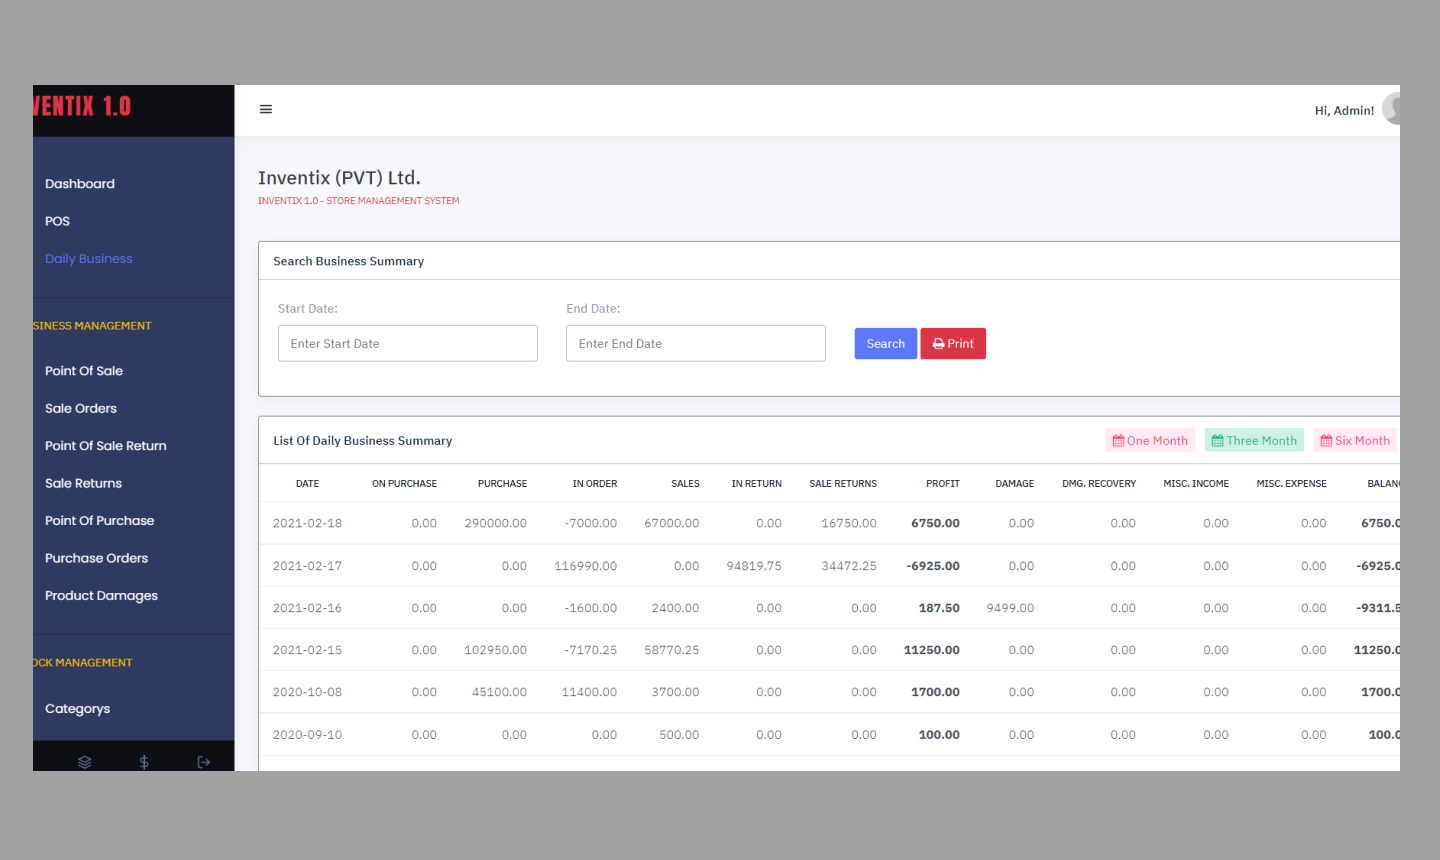Click the layers stack icon in the sidebar footer
1440x860 pixels.
click(x=85, y=762)
